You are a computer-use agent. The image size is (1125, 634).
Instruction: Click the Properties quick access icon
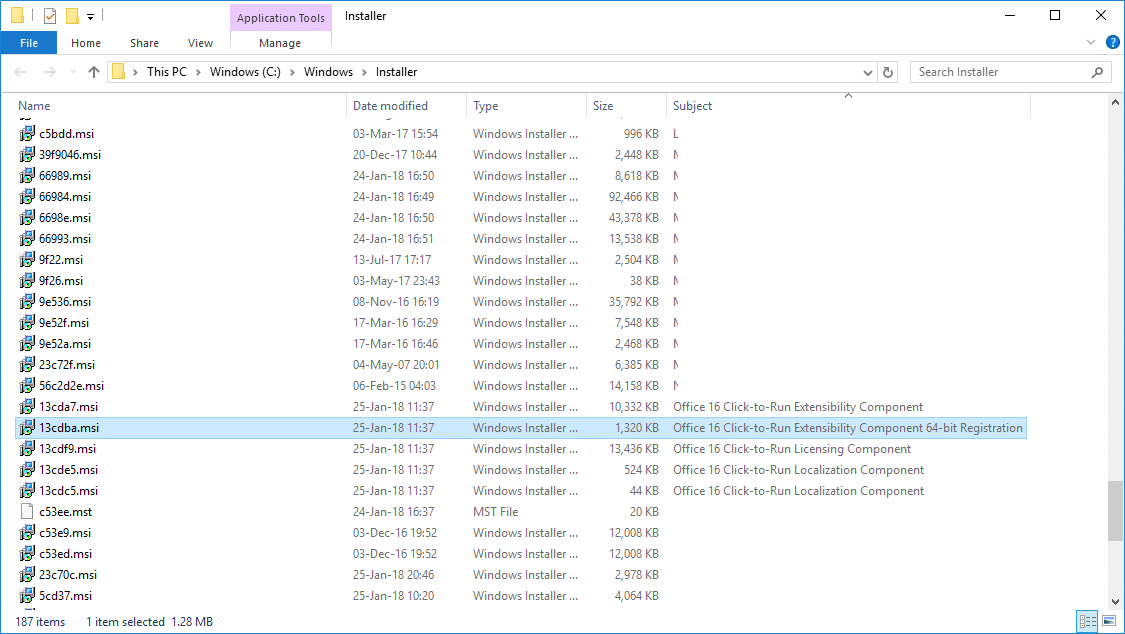click(50, 16)
